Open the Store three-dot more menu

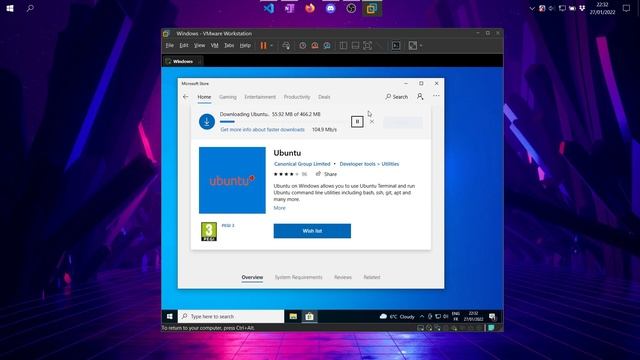point(436,96)
